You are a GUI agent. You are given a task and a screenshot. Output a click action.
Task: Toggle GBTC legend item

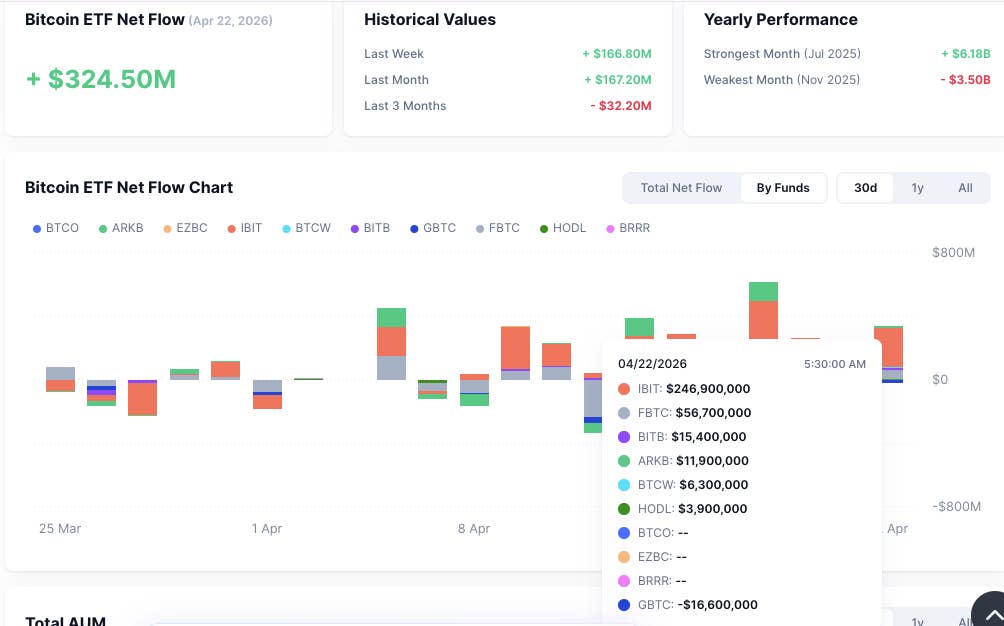(x=432, y=228)
